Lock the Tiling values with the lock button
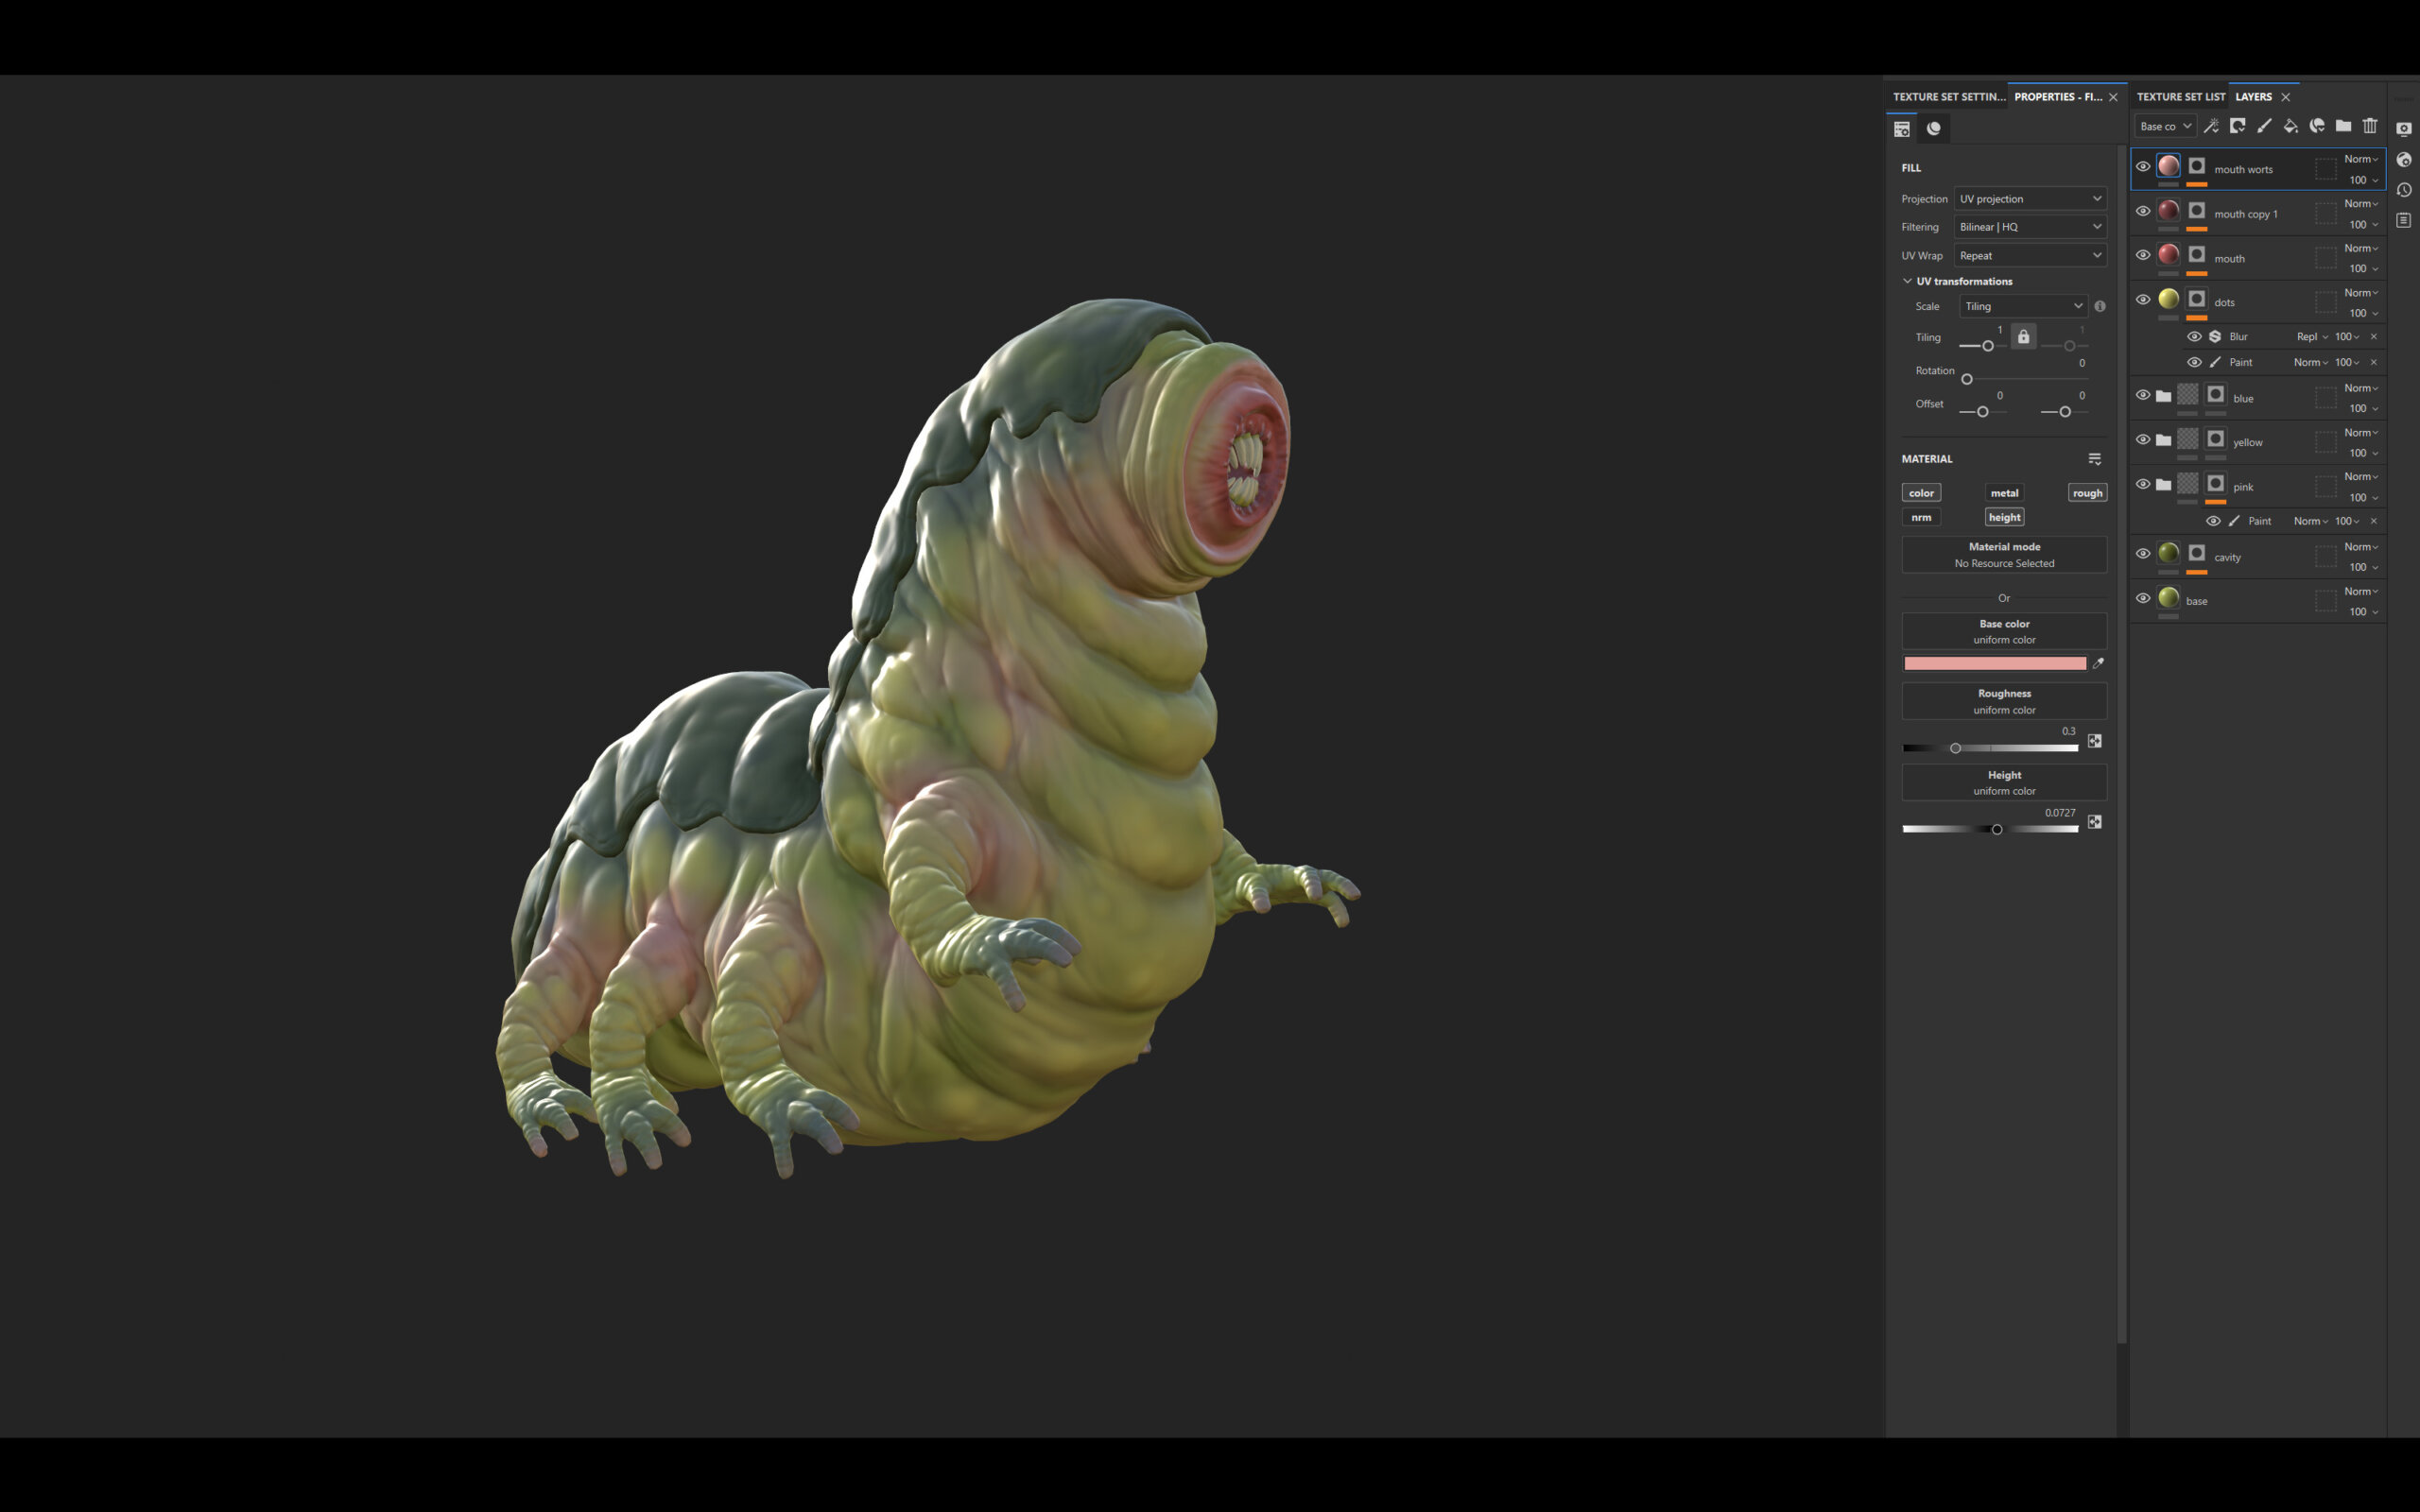This screenshot has width=2420, height=1512. click(2023, 337)
